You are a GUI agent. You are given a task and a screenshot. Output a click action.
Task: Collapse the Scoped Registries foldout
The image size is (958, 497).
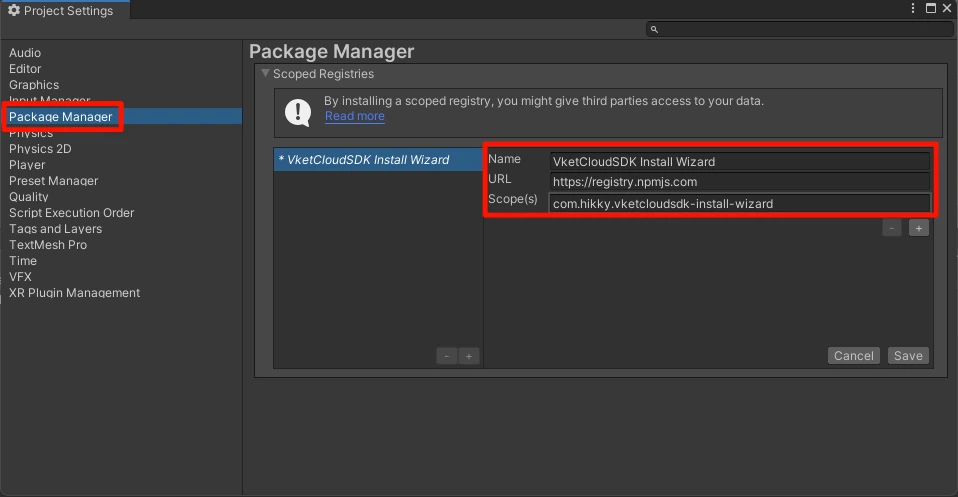[x=265, y=74]
